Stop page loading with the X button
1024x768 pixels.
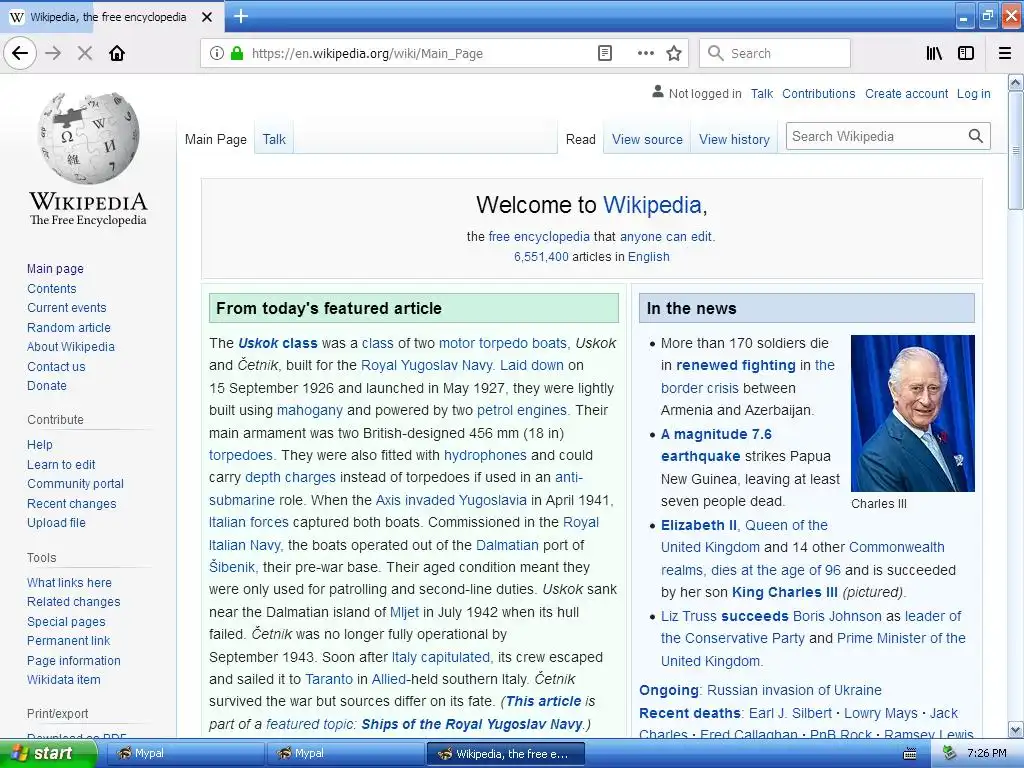coord(85,53)
